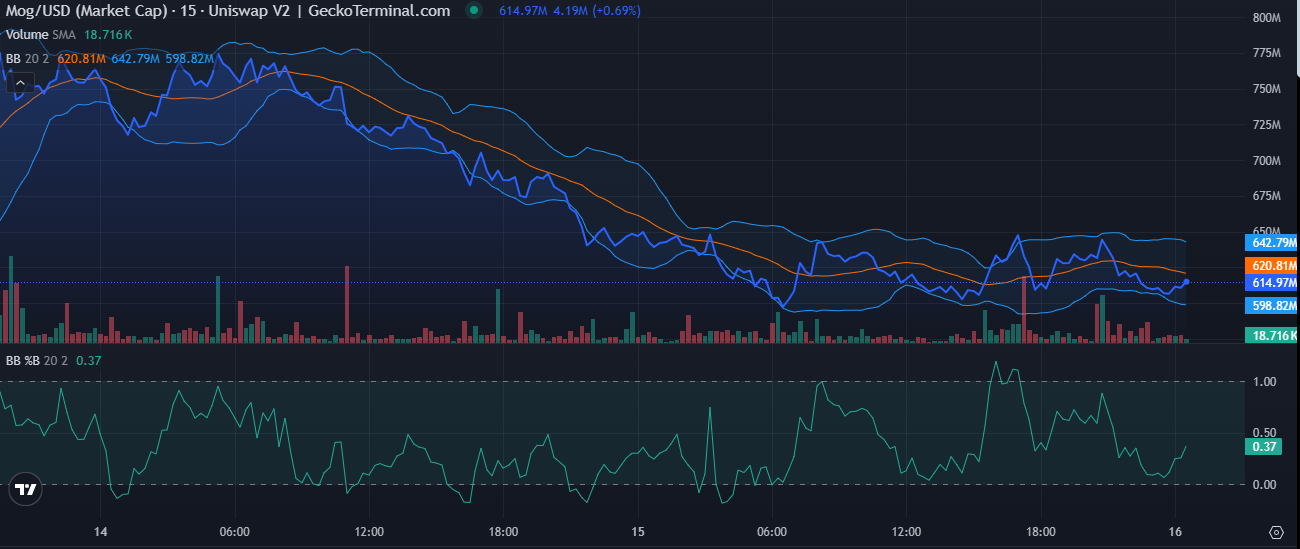Click the 614.97M current price axis label

click(x=1272, y=282)
